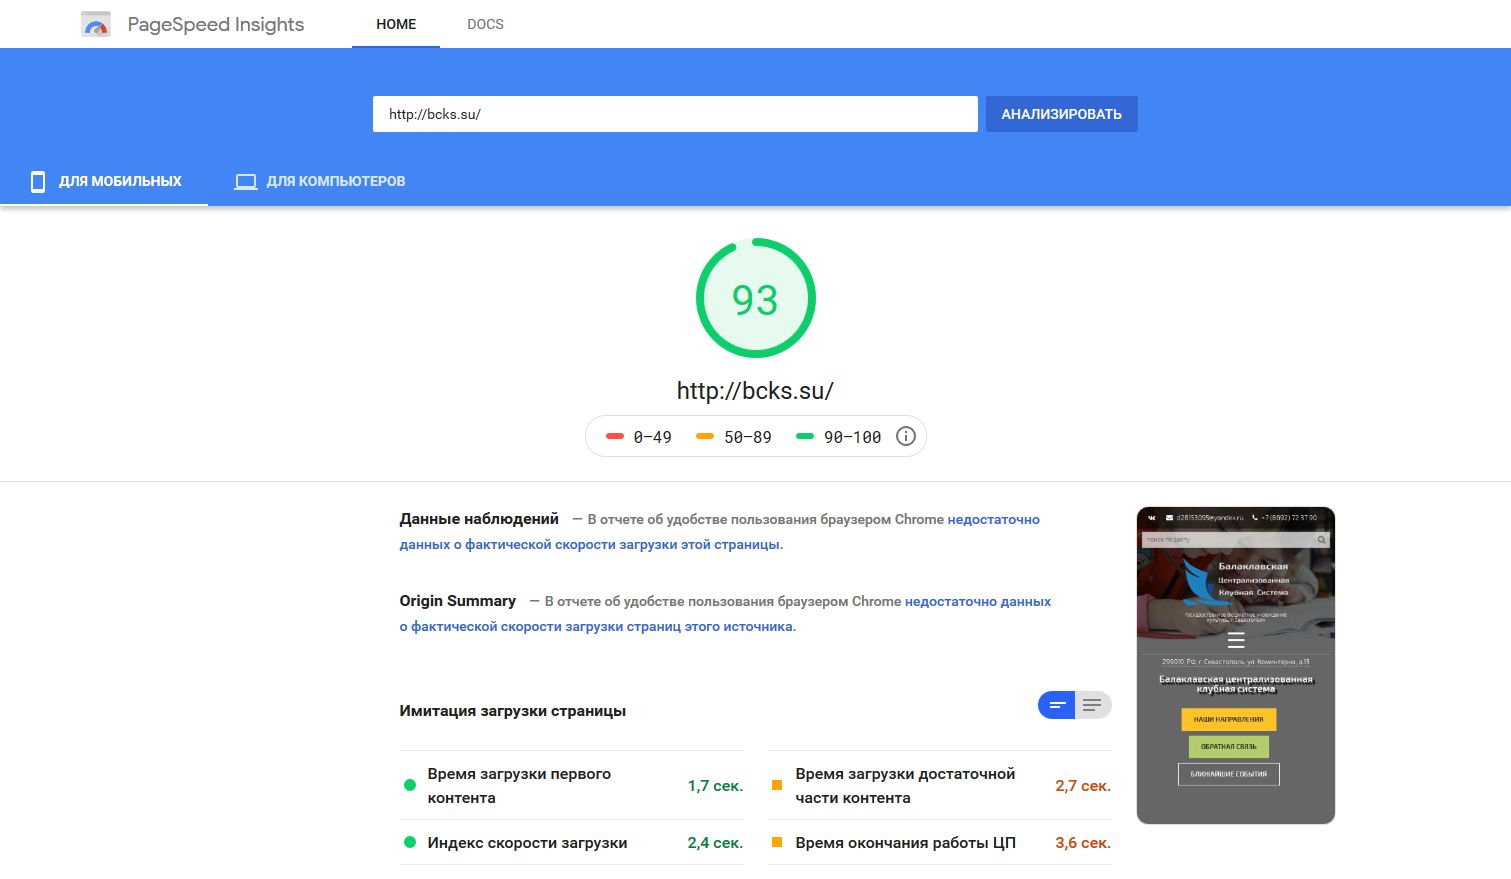
Task: Click the PageSpeed Insights logo icon
Action: tap(96, 24)
